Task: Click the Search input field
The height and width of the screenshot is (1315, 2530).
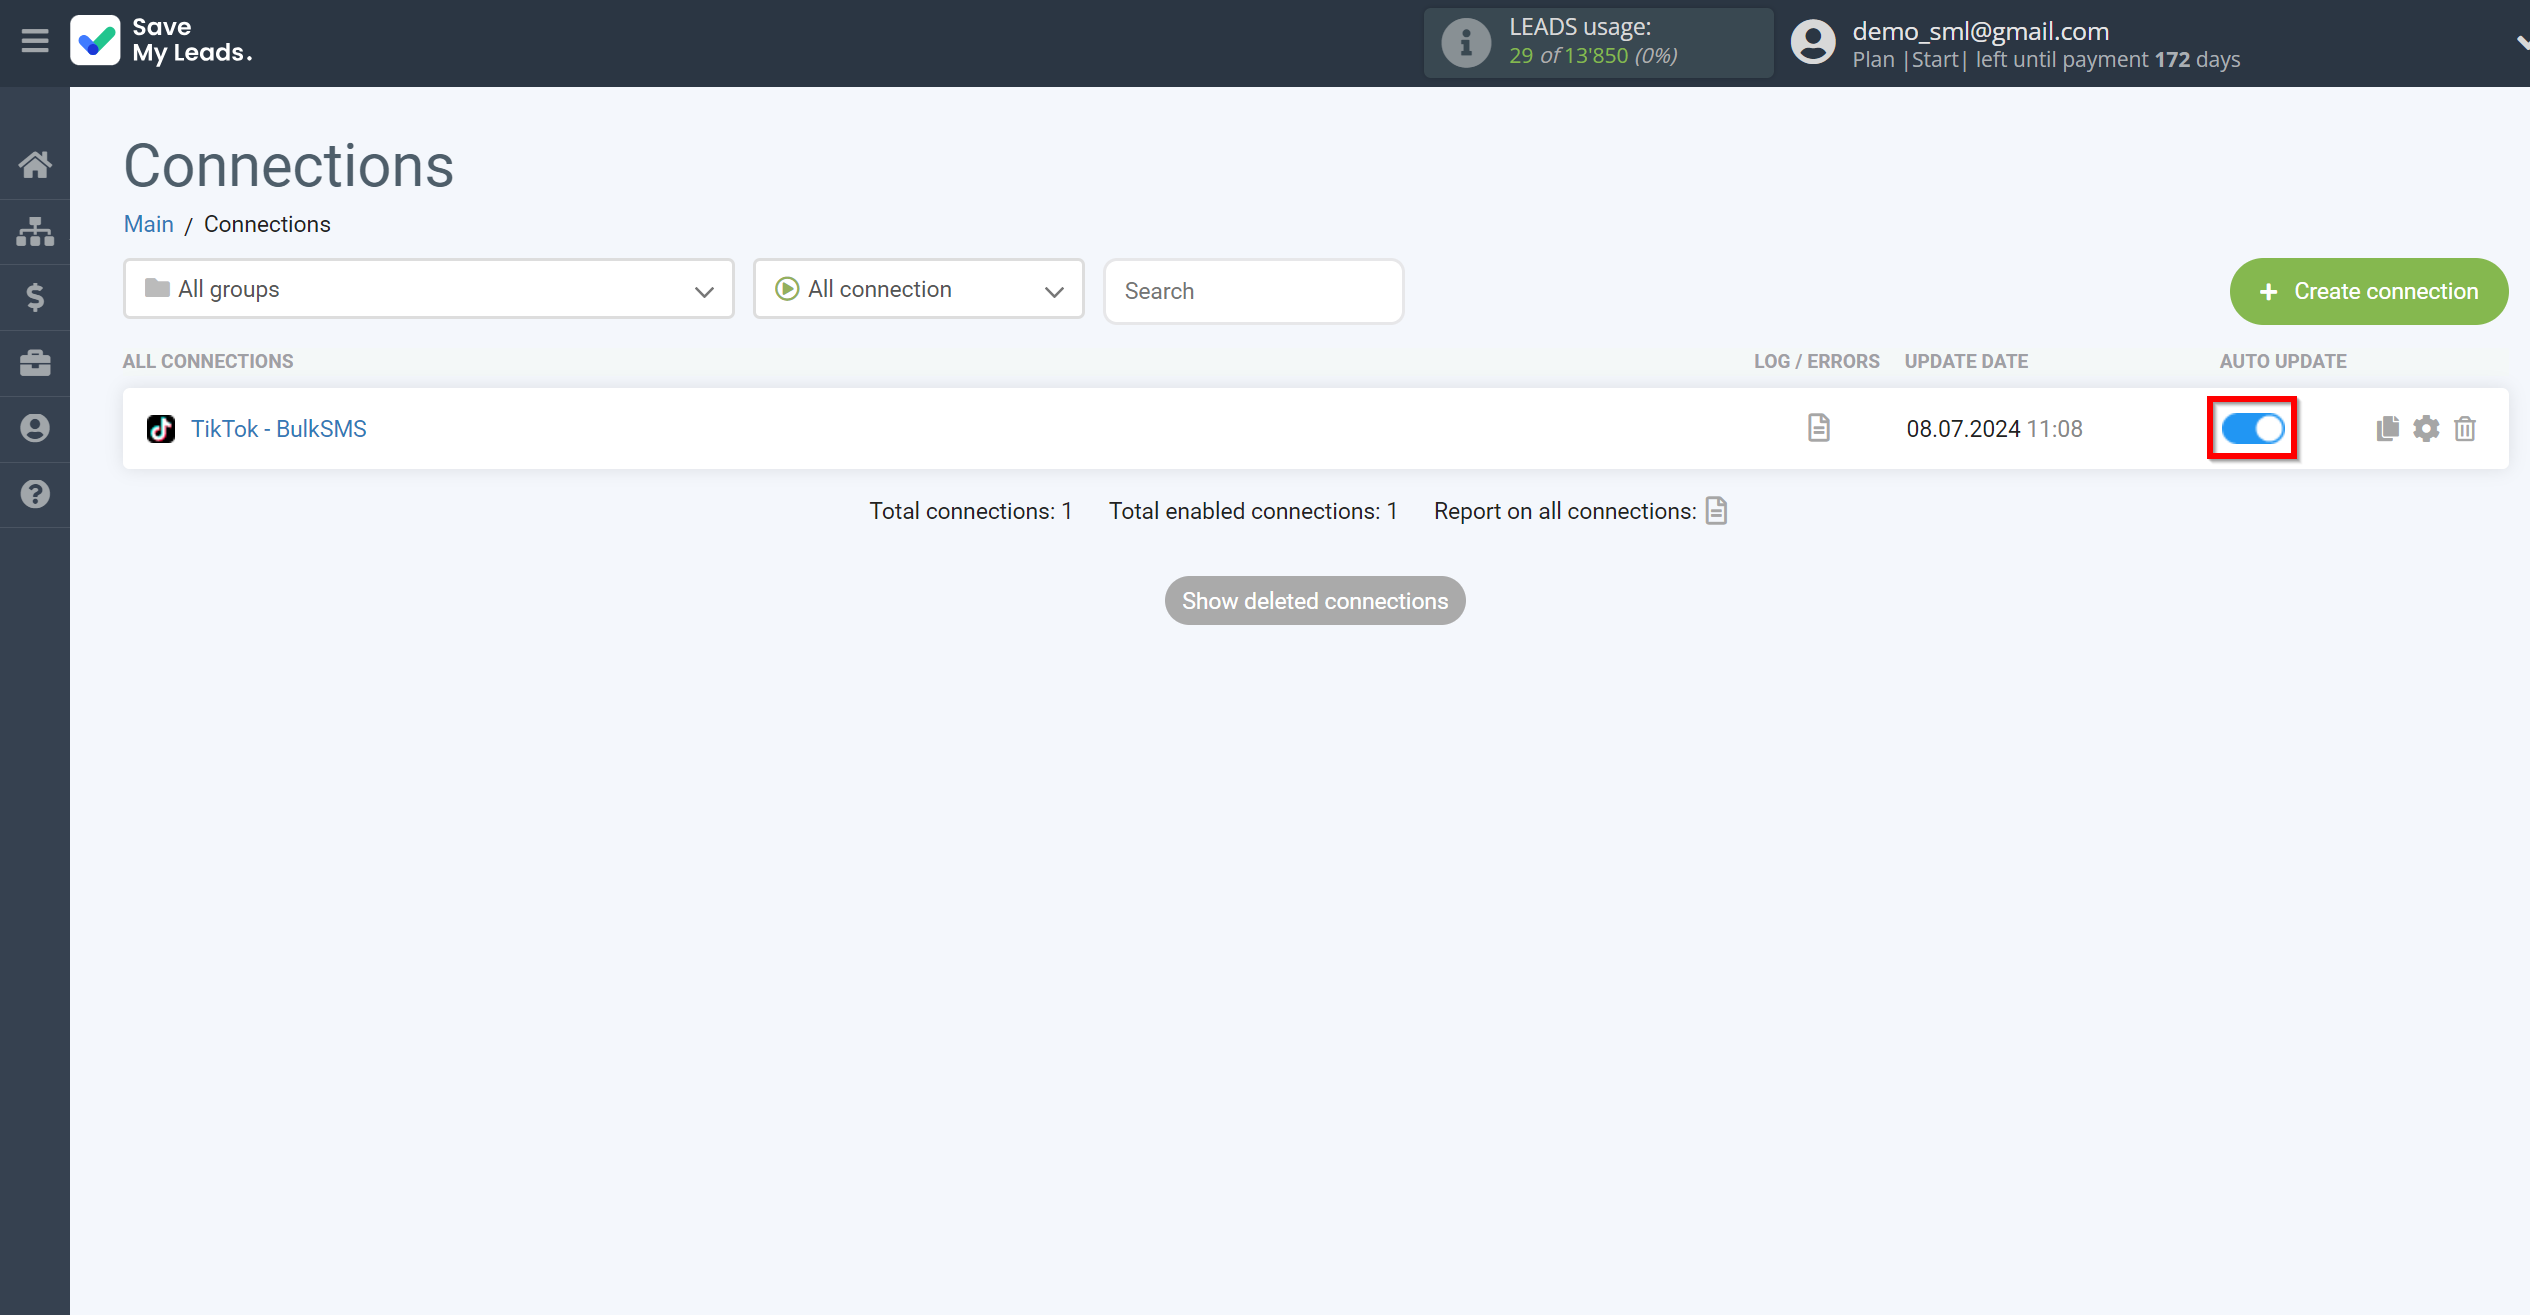Action: tap(1253, 289)
